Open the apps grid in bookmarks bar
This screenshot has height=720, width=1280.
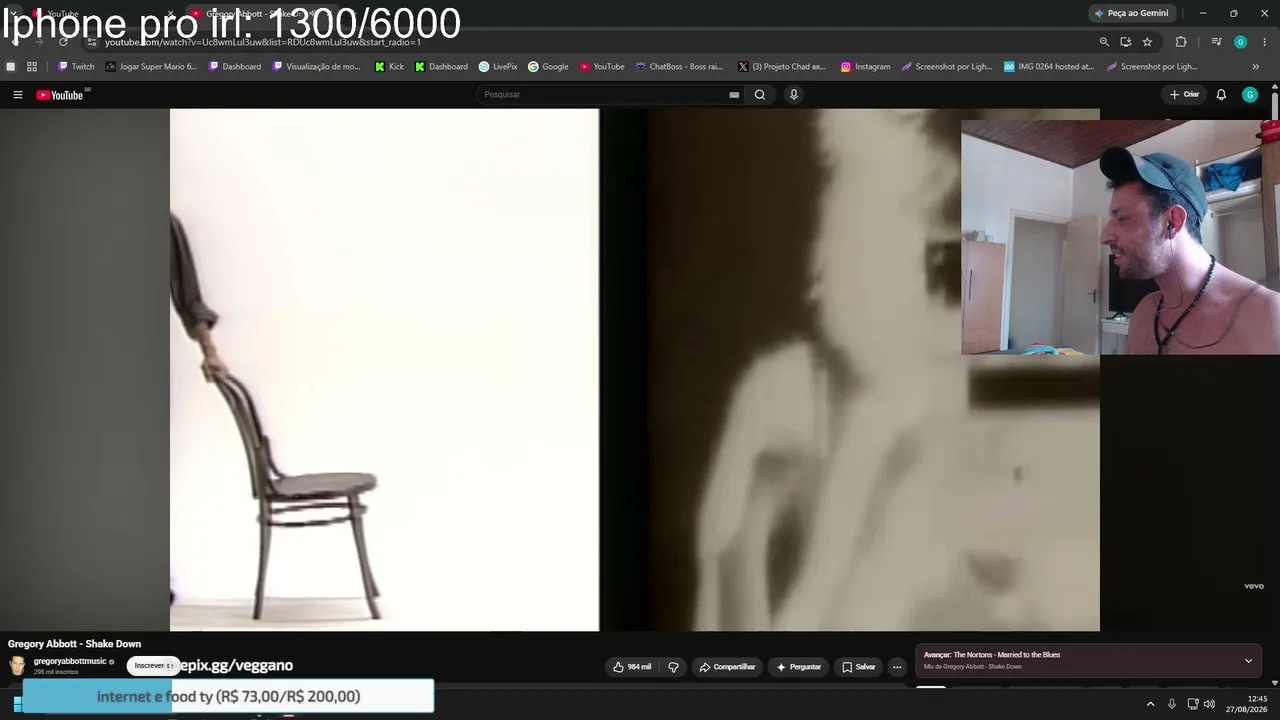pos(32,67)
